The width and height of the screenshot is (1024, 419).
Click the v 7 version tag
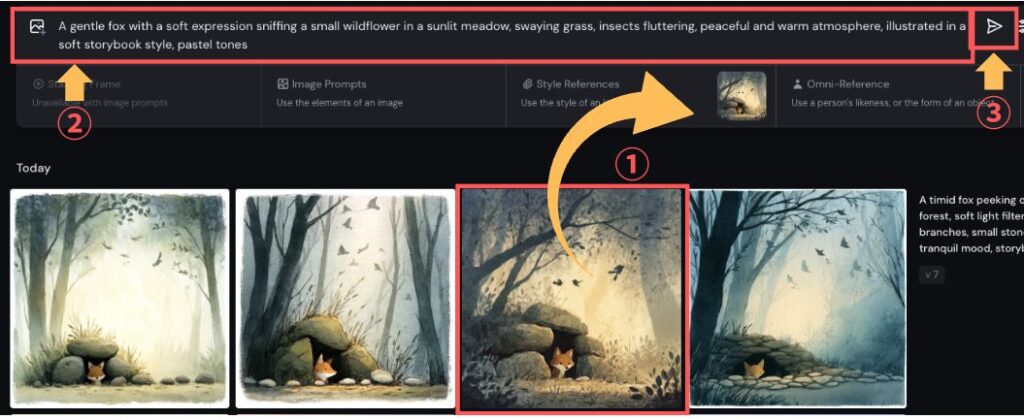coord(932,275)
